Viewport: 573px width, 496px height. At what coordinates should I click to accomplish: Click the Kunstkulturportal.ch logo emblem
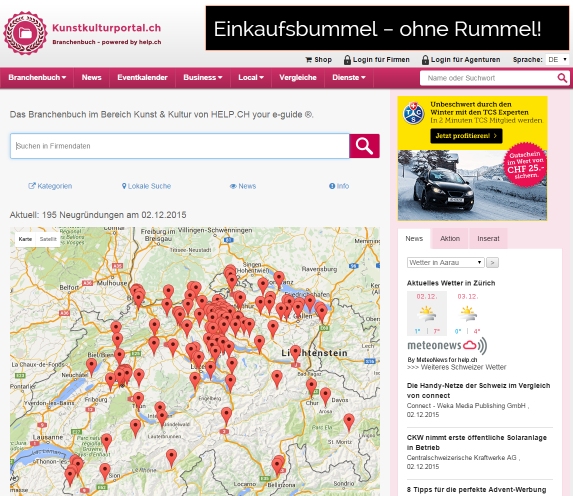25,33
